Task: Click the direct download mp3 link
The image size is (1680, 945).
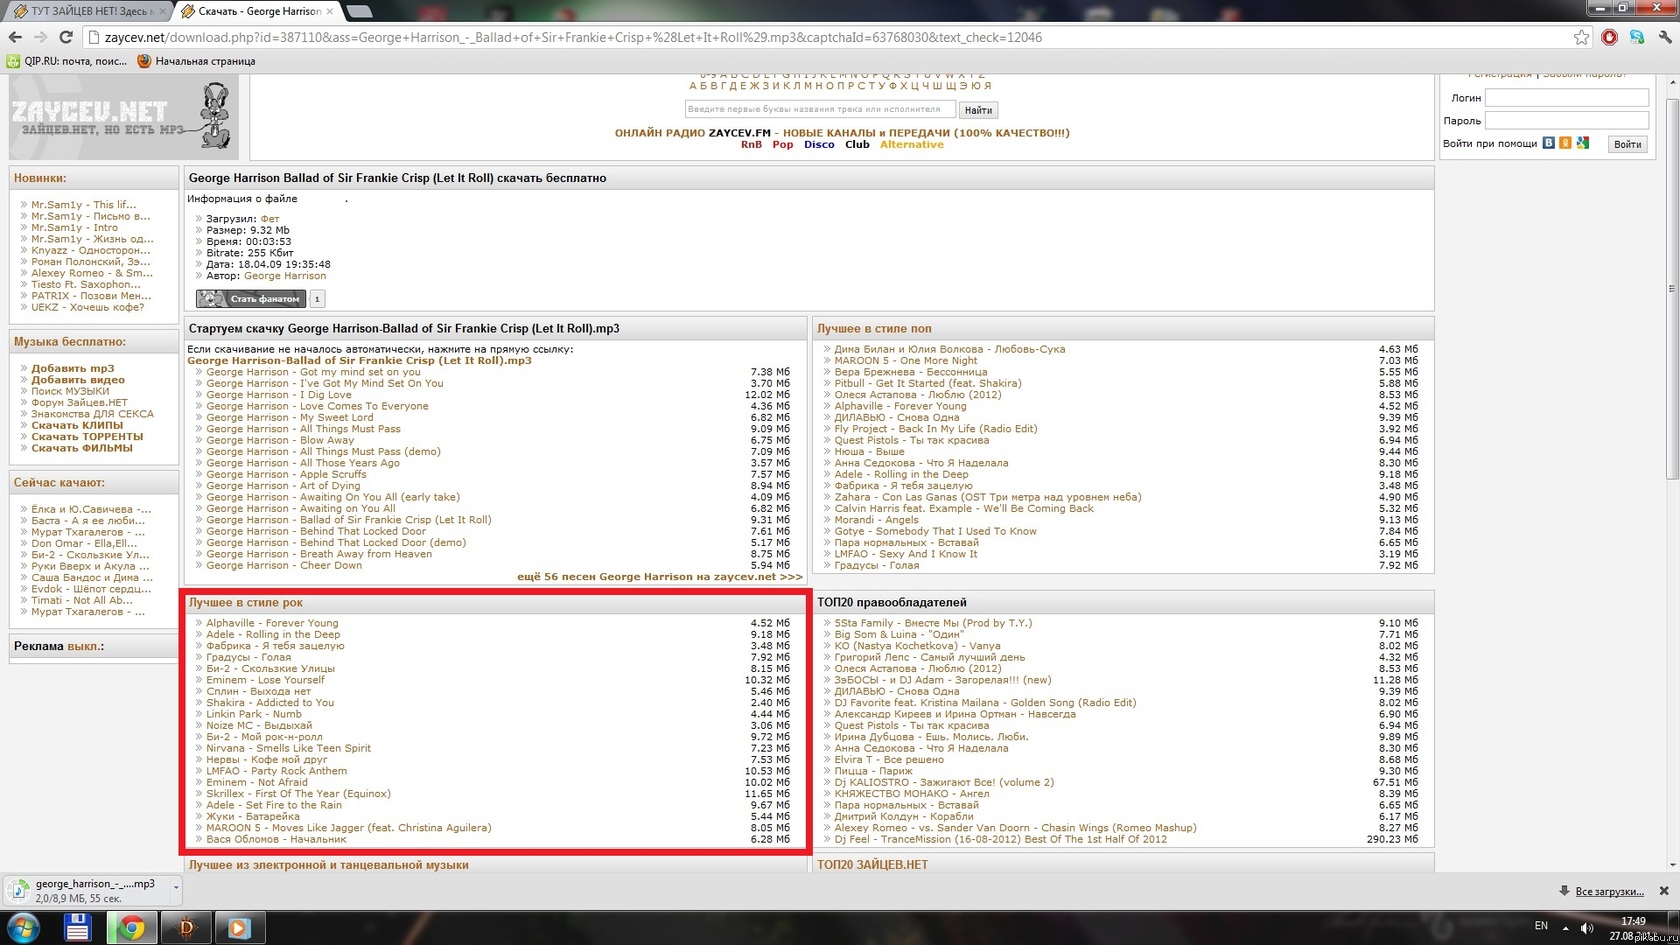Action: pos(359,360)
